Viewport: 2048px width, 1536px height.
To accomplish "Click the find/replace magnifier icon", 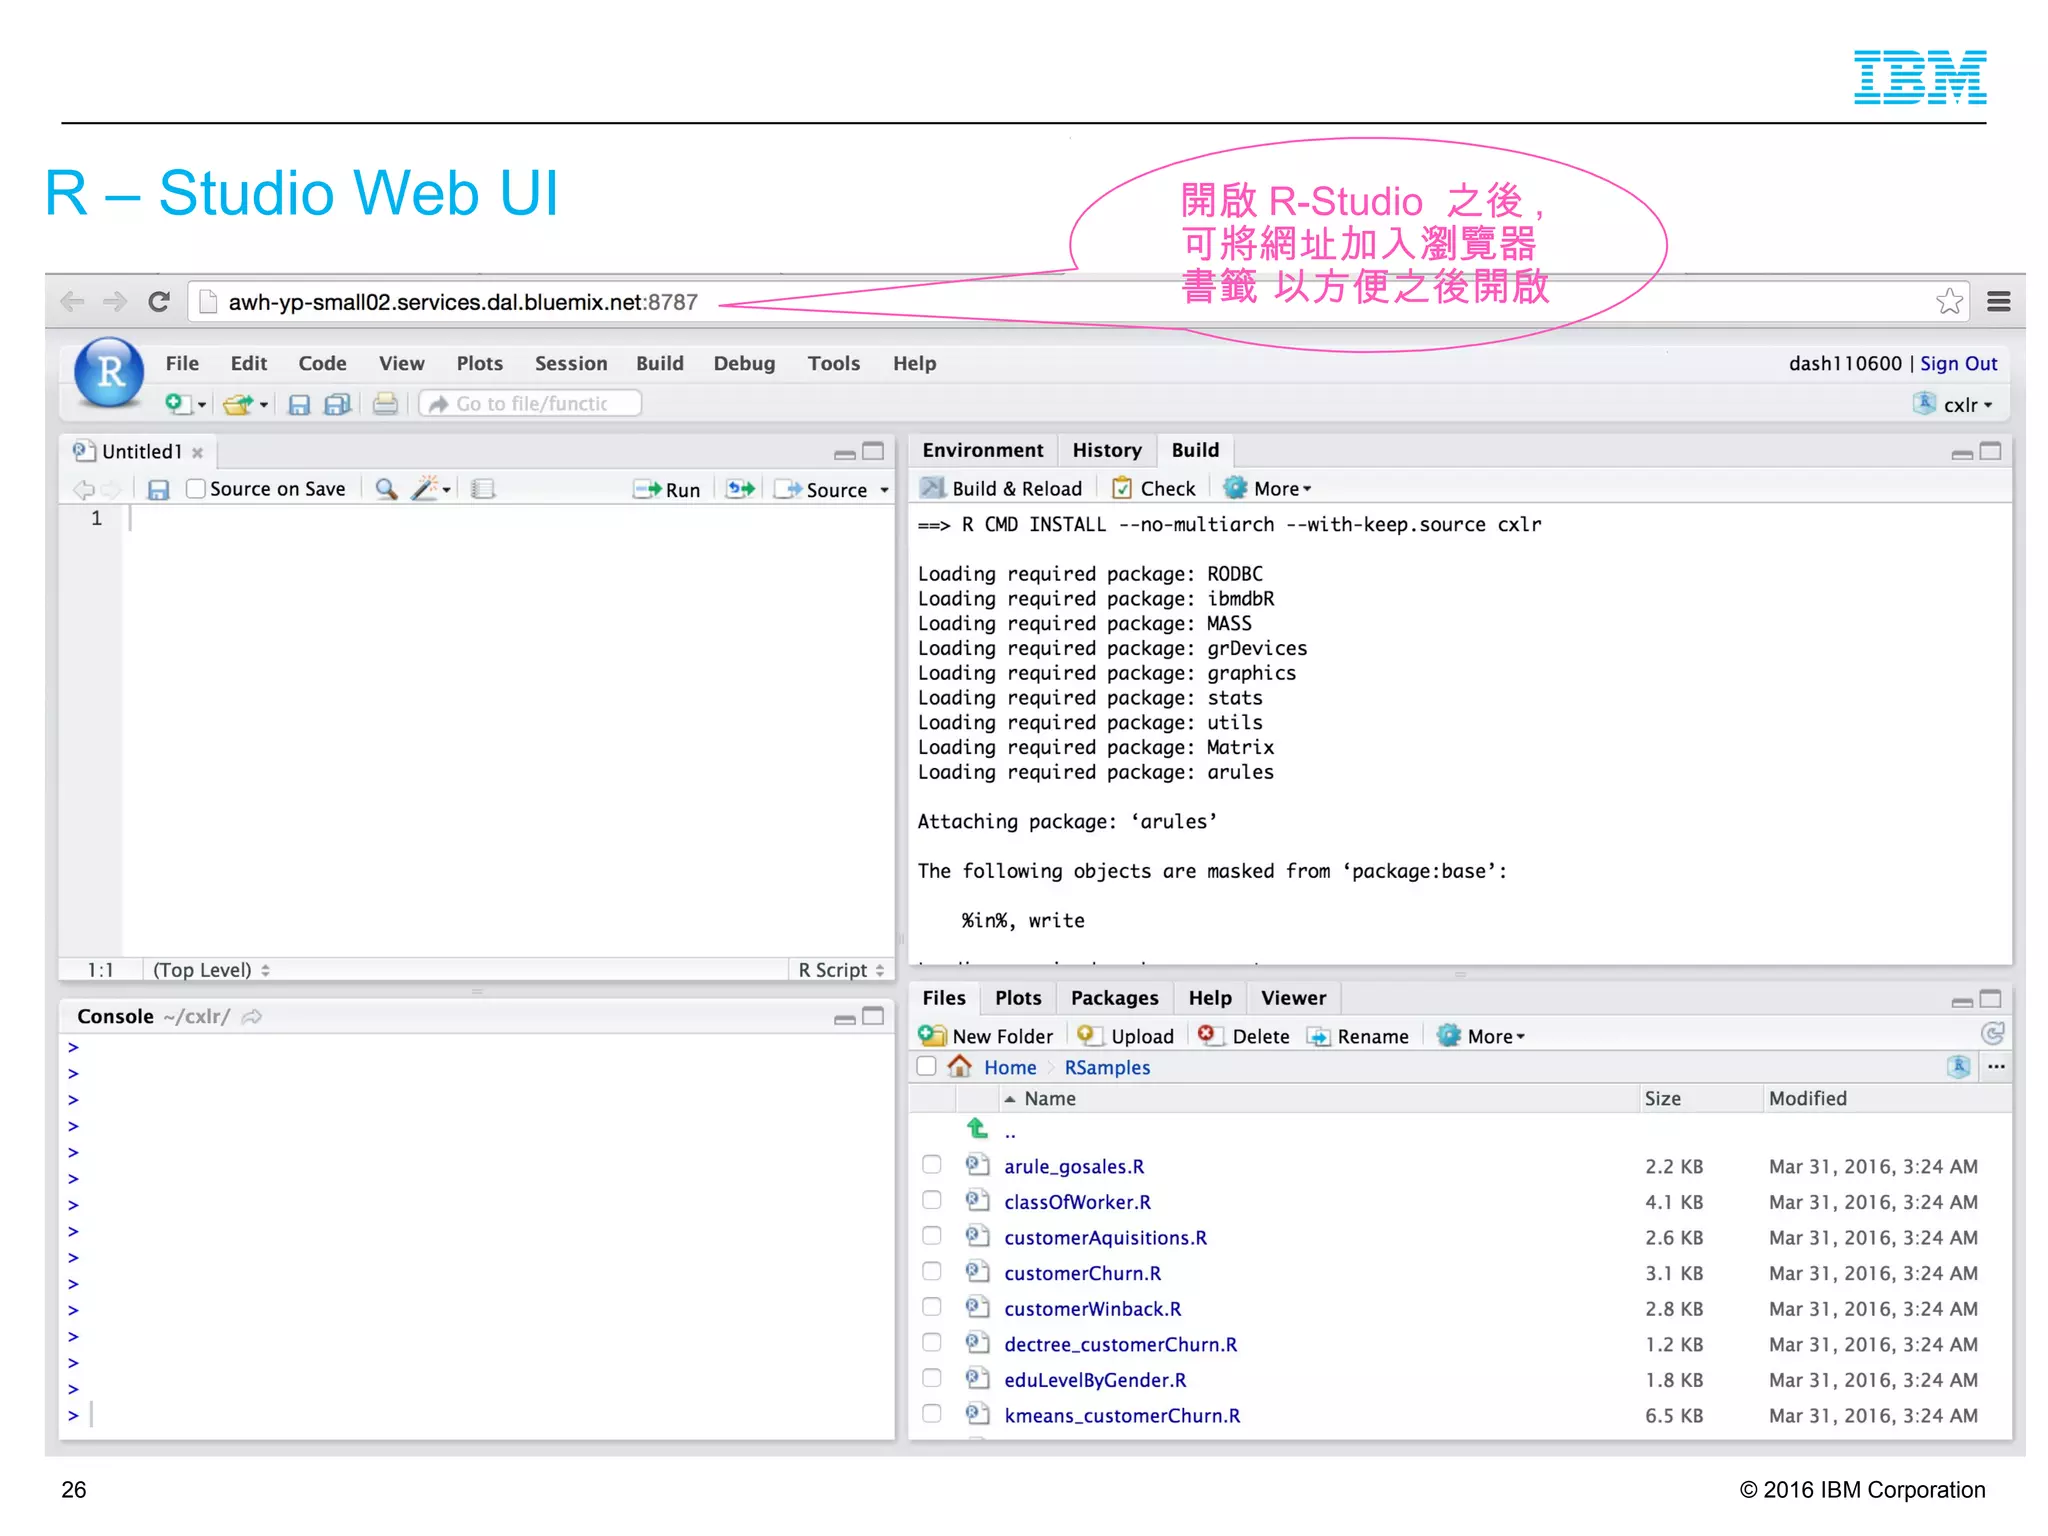I will coord(386,489).
